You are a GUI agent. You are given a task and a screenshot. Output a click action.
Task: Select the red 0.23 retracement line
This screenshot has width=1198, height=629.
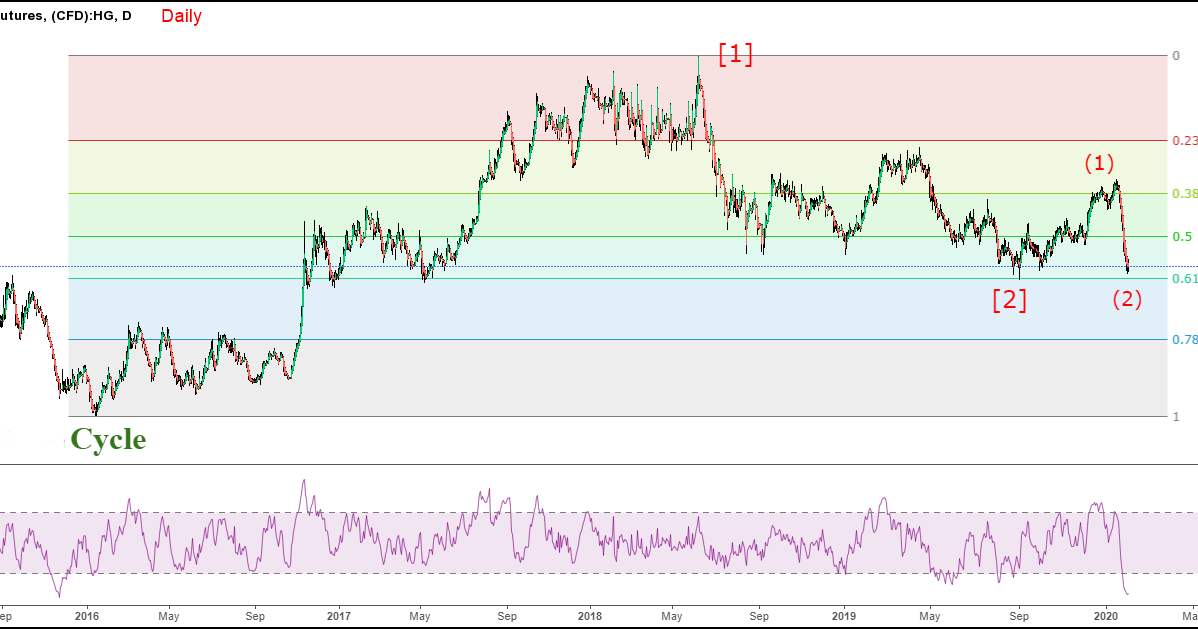400,141
